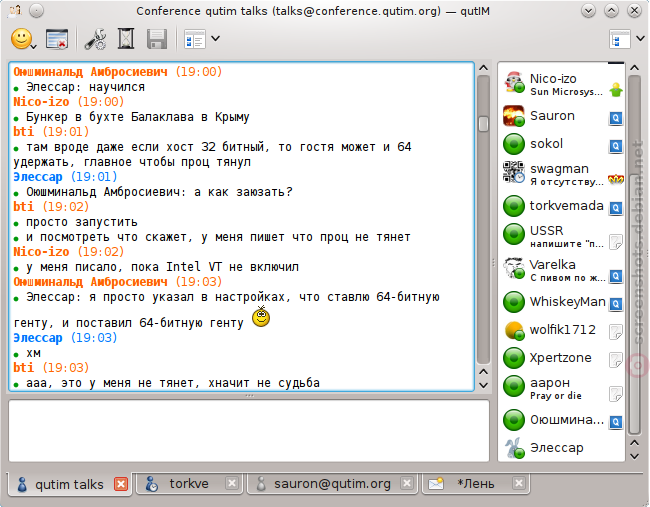Select Оюшмина... in the participant list
650x507 pixels.
561,420
